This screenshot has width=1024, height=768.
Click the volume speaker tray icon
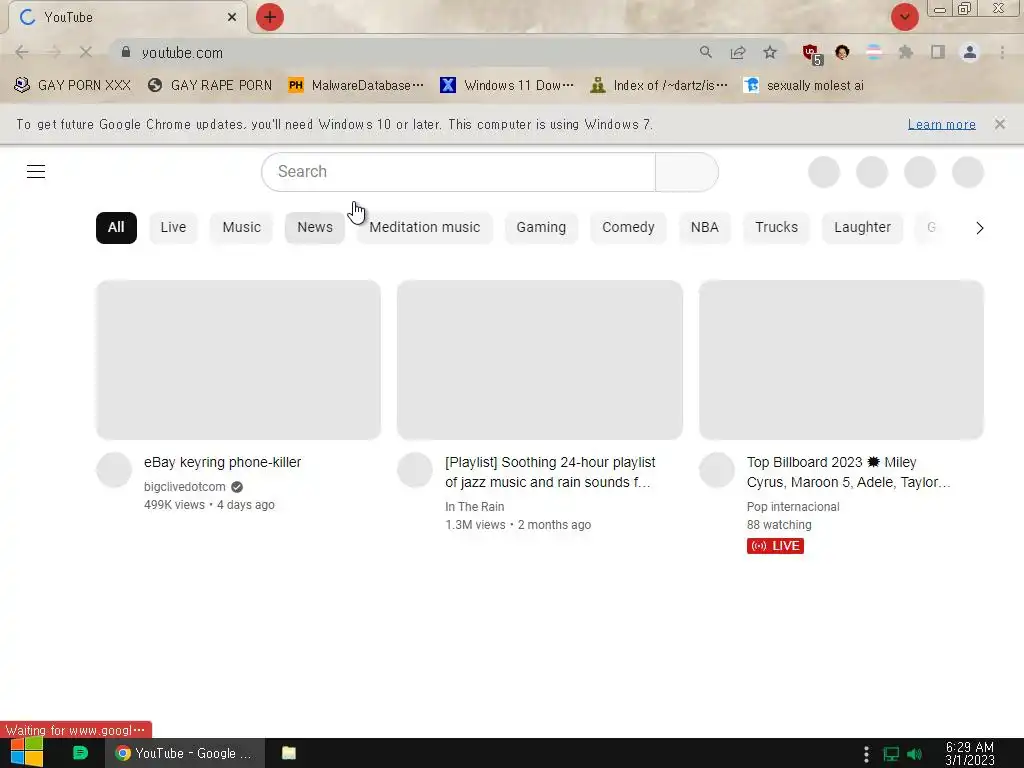915,754
